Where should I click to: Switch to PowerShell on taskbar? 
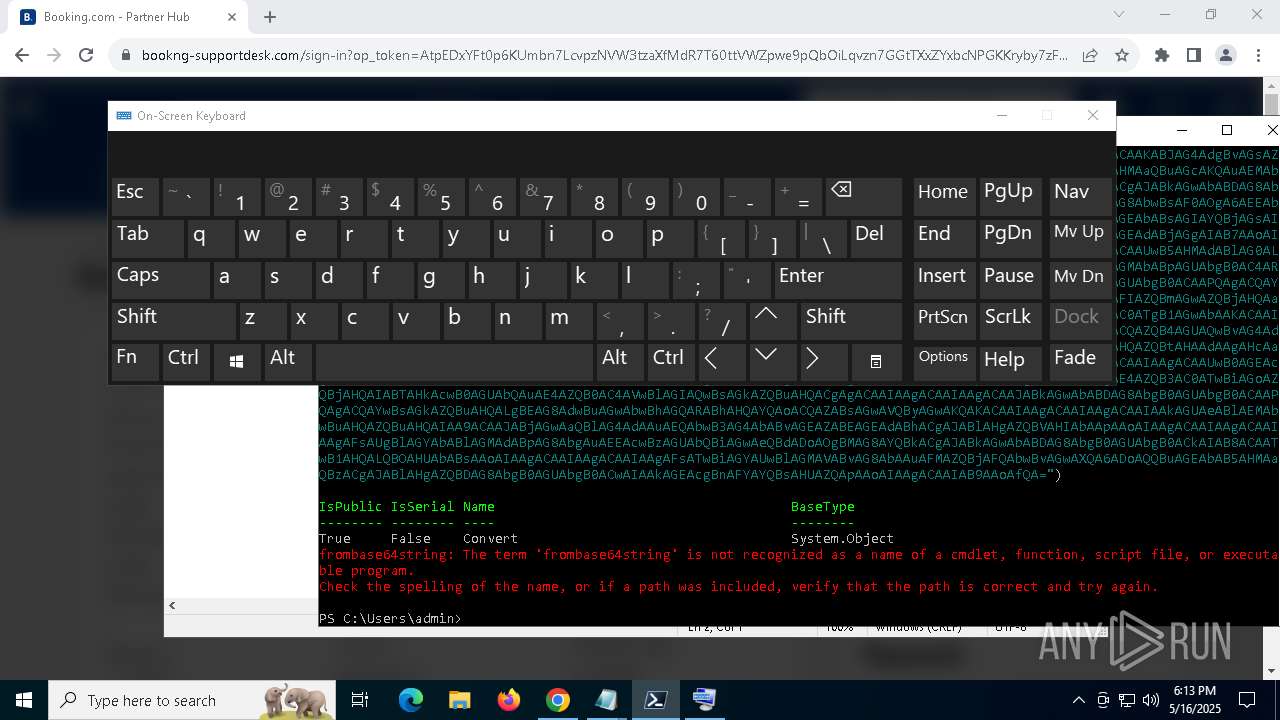click(x=656, y=700)
